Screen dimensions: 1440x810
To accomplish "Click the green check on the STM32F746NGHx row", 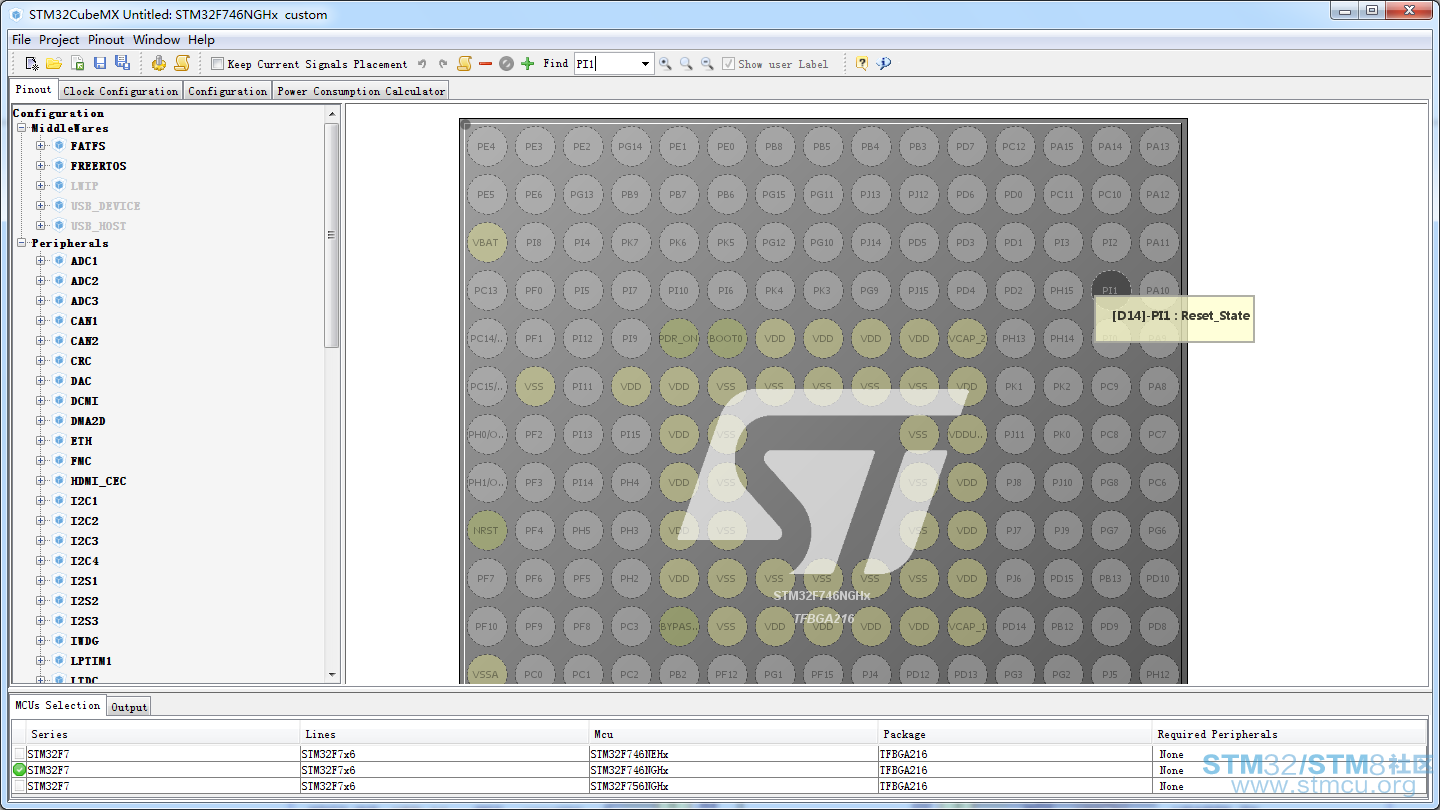I will pos(20,770).
